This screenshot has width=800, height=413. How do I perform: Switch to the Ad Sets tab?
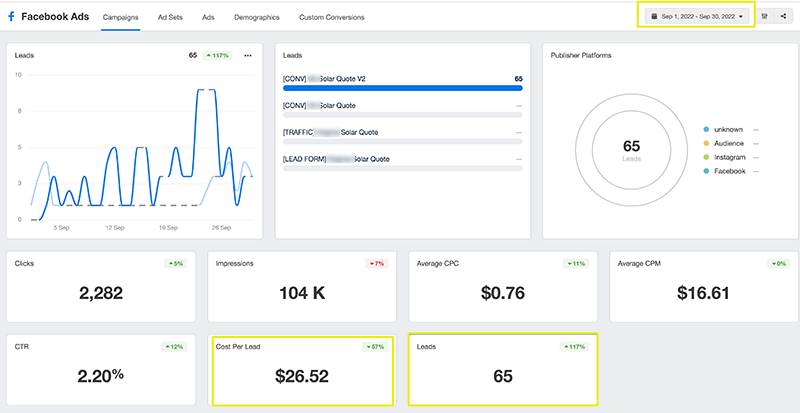[170, 17]
